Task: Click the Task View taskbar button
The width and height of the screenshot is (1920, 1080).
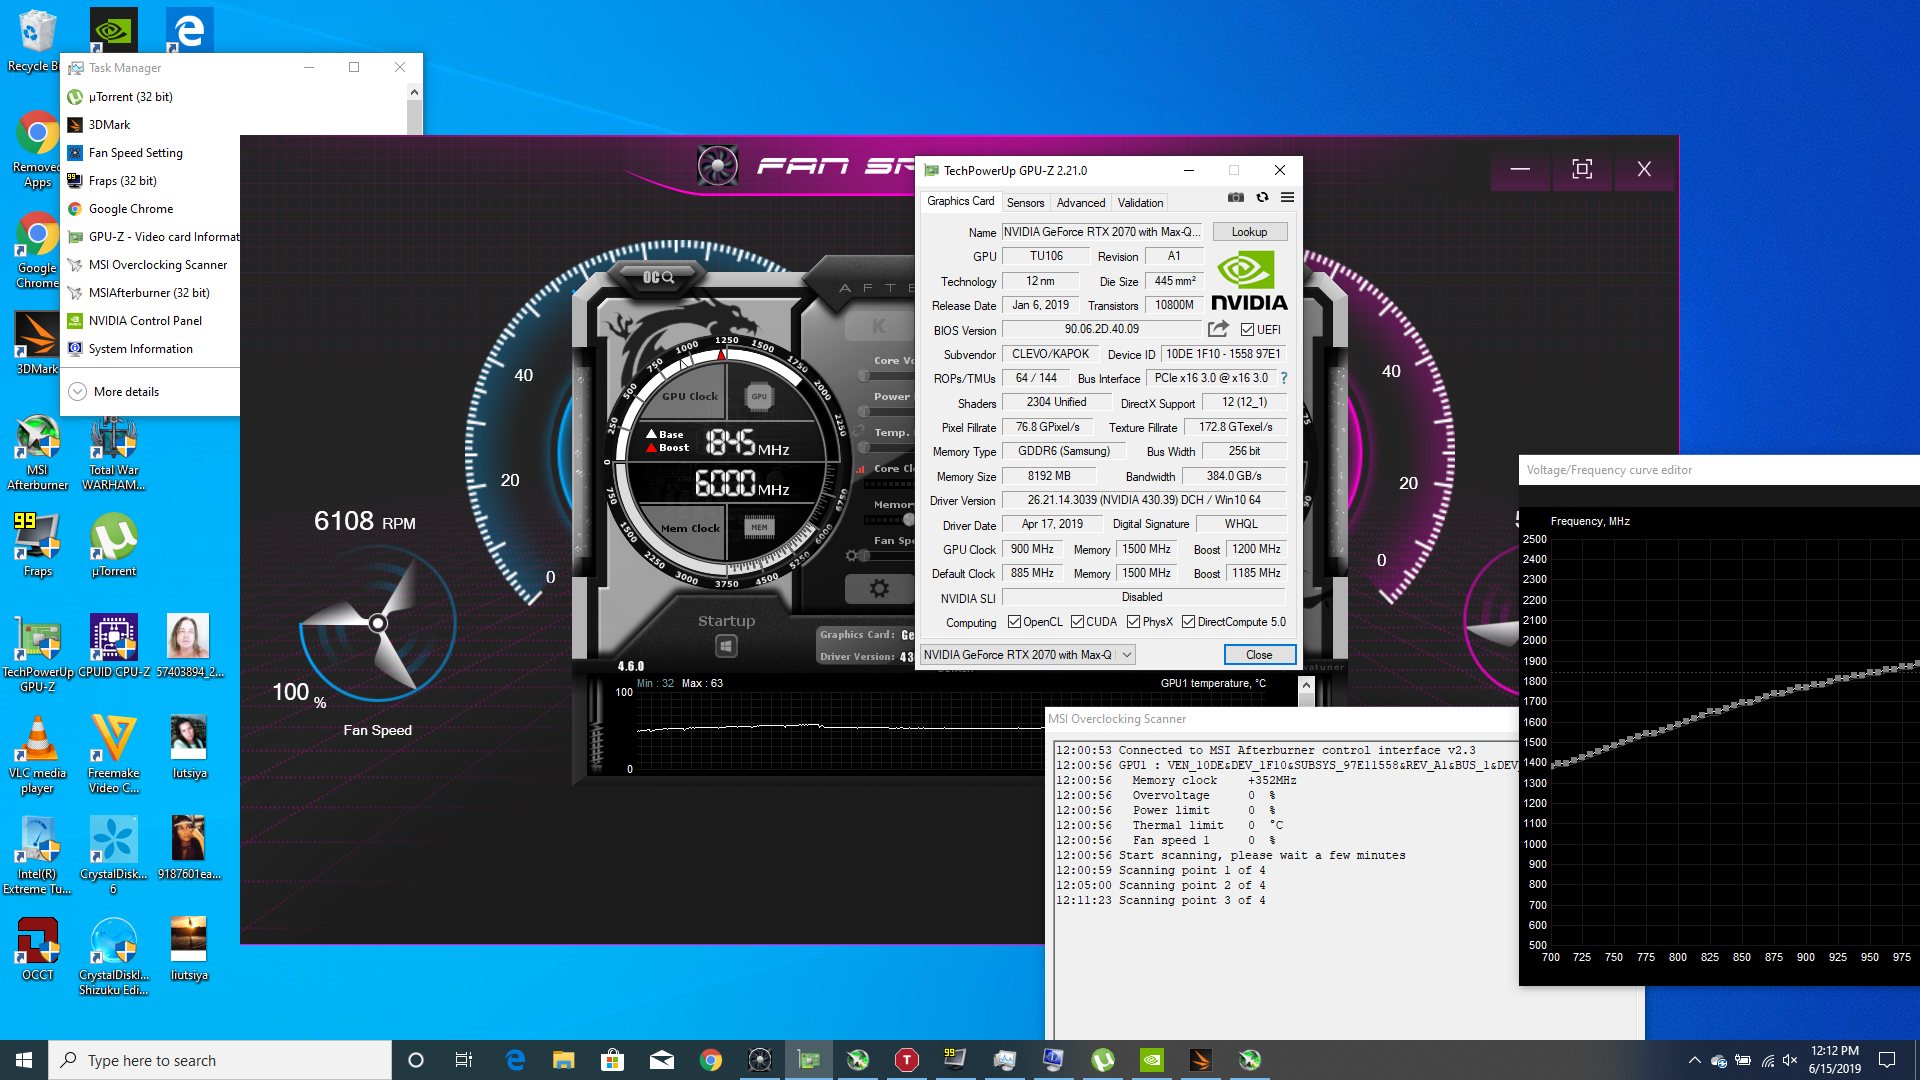Action: (464, 1060)
